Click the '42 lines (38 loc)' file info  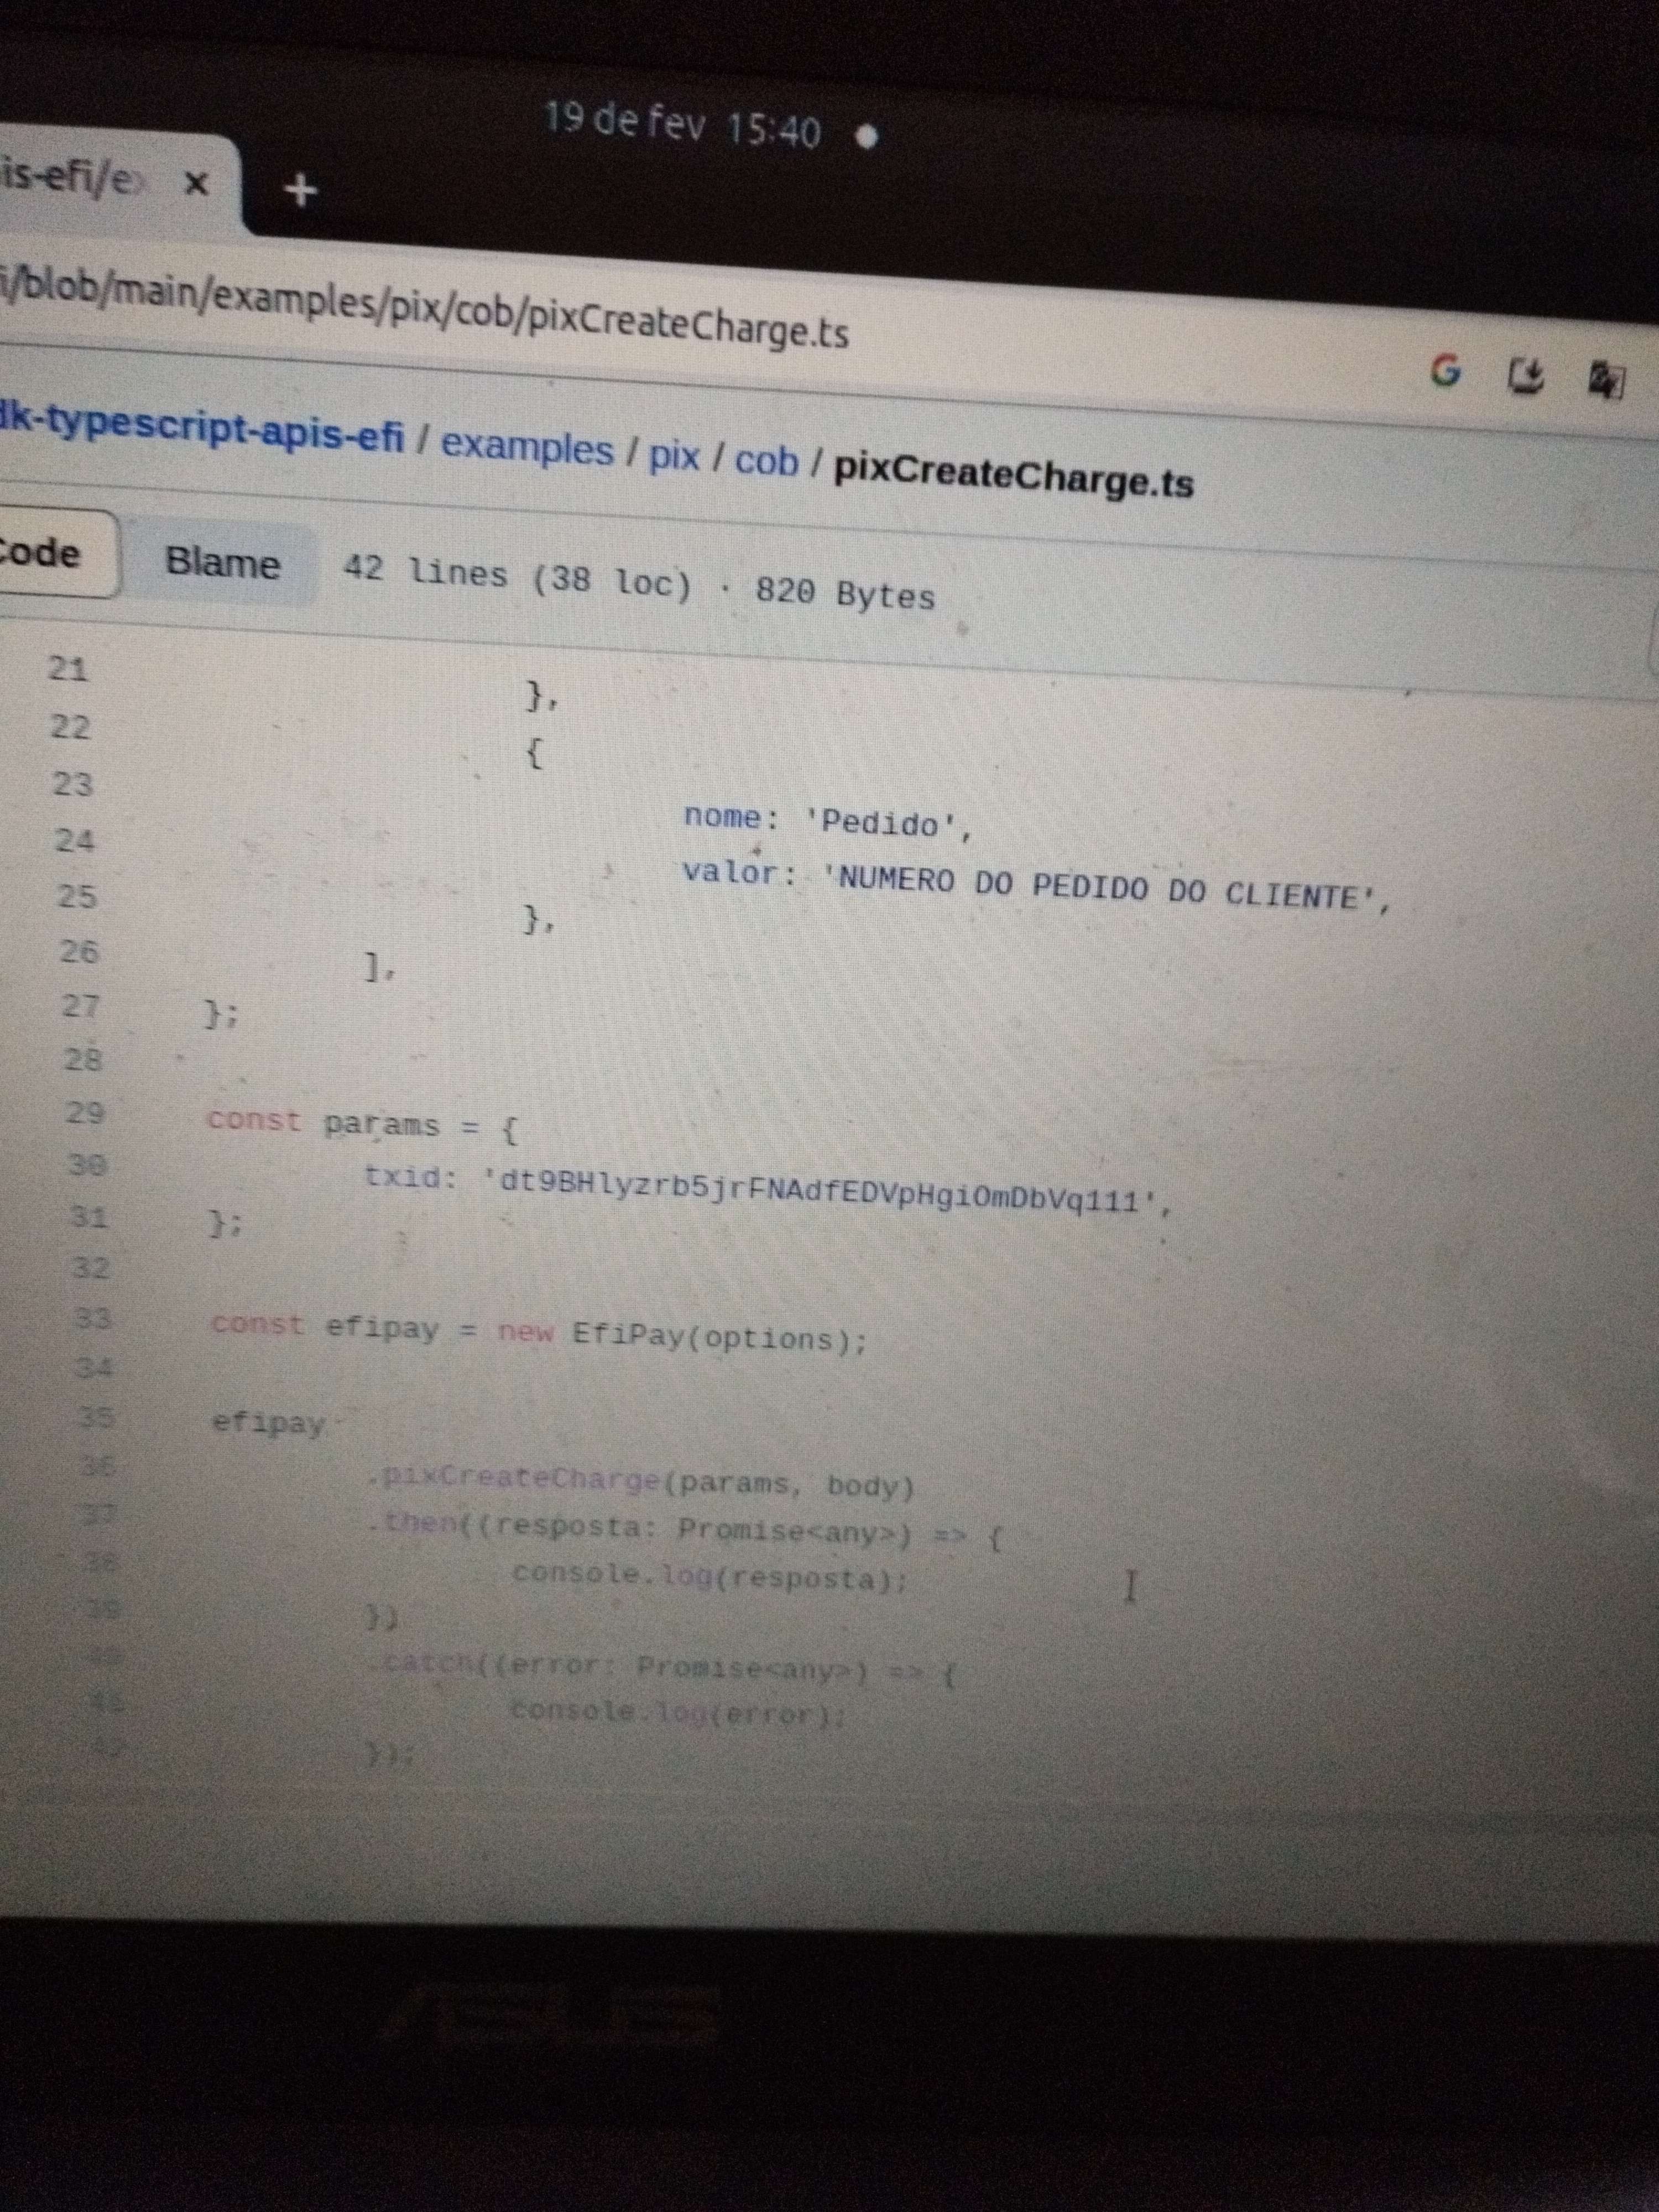517,577
